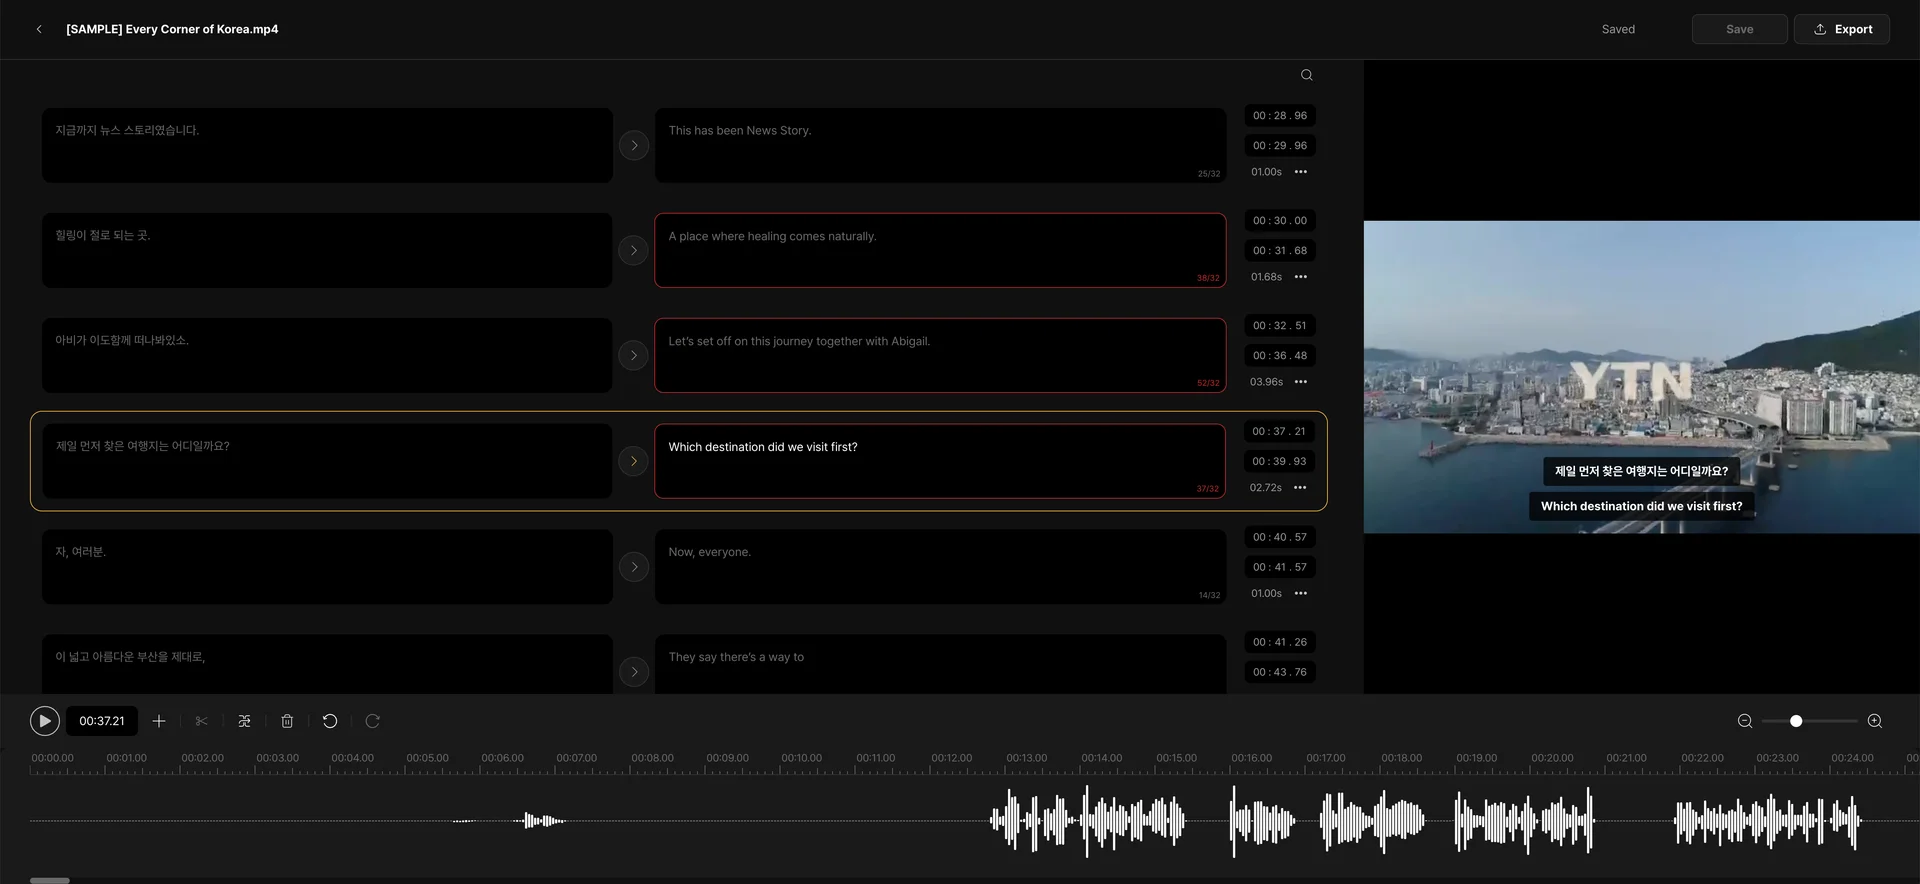Click the translate arrow for 'This has been News Story'
The height and width of the screenshot is (884, 1920).
point(634,146)
